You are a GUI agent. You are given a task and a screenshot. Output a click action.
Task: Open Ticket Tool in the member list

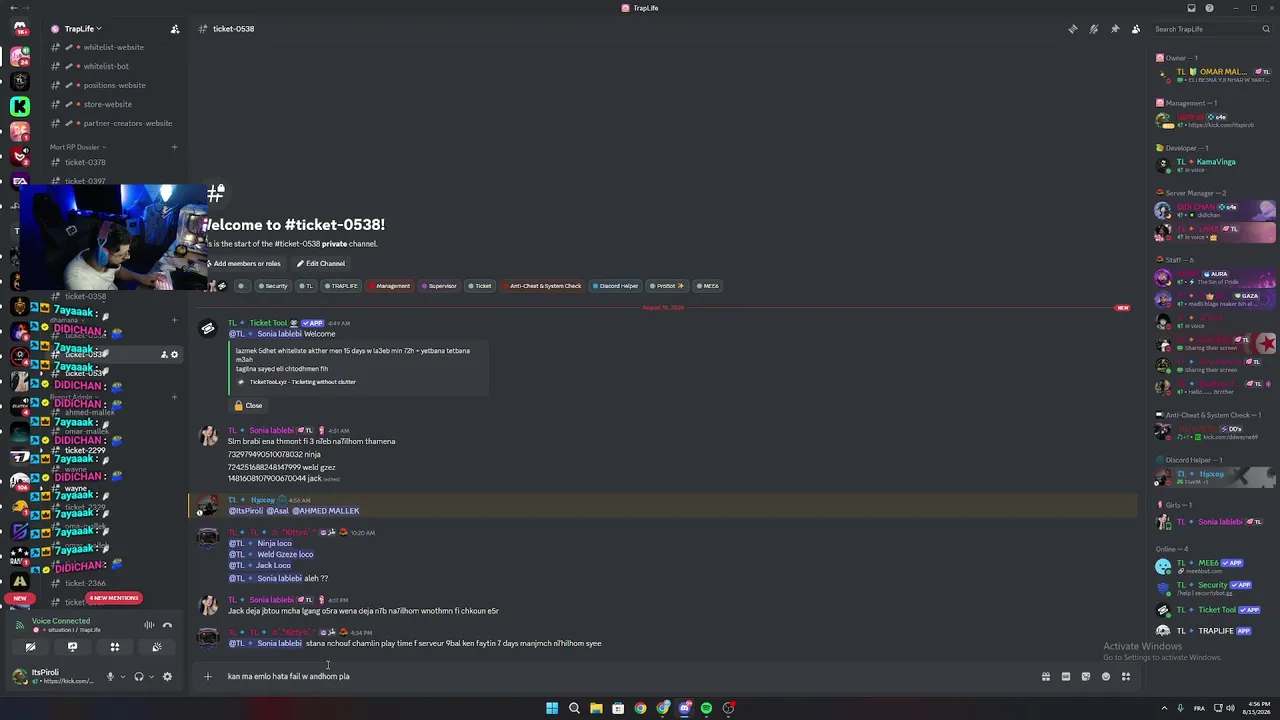pyautogui.click(x=1215, y=610)
